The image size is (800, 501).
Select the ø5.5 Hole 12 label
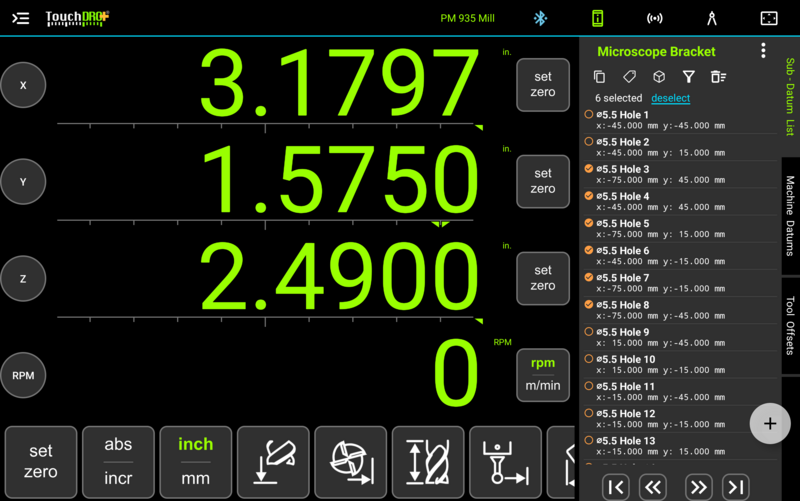[626, 414]
